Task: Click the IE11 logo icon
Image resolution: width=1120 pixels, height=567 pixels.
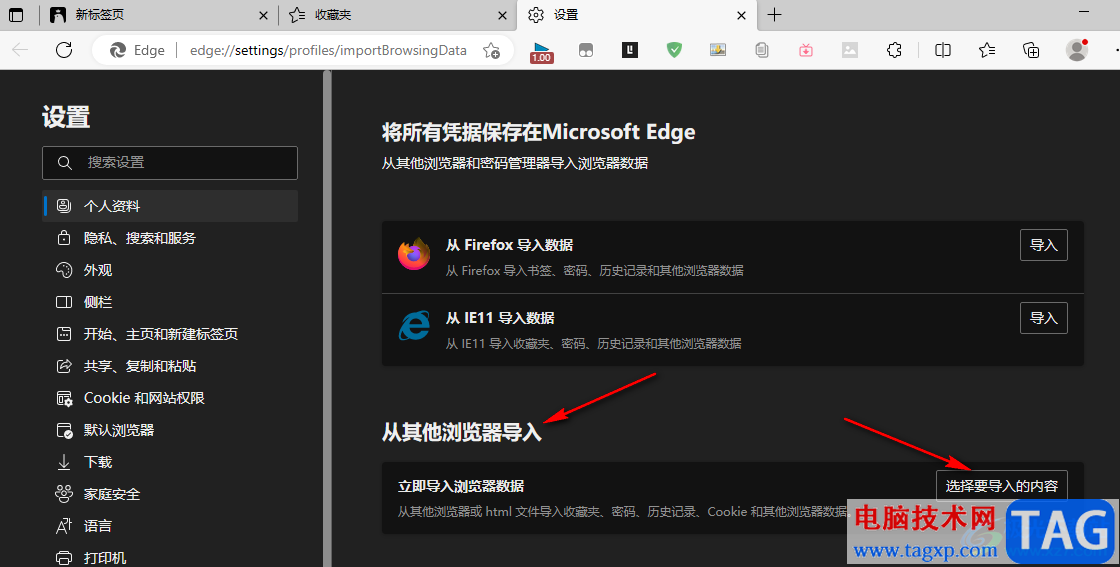Action: 414,326
